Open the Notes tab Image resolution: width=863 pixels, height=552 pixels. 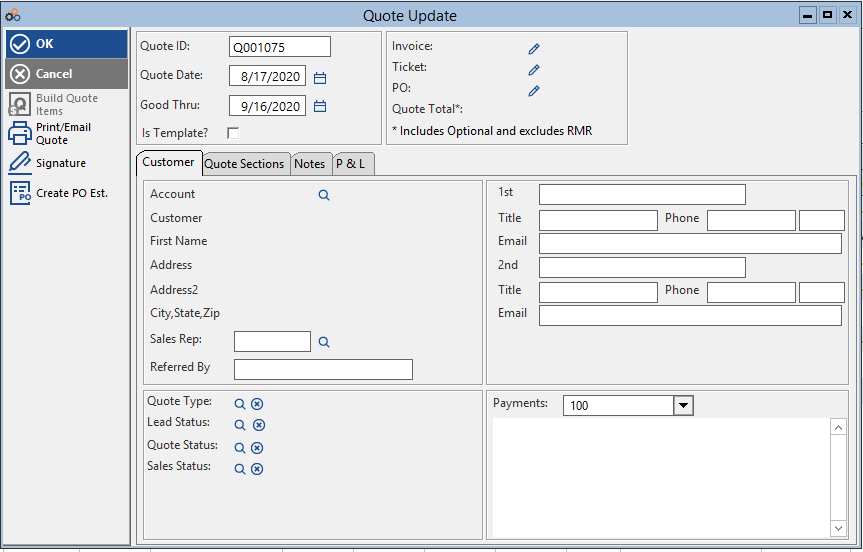[310, 164]
